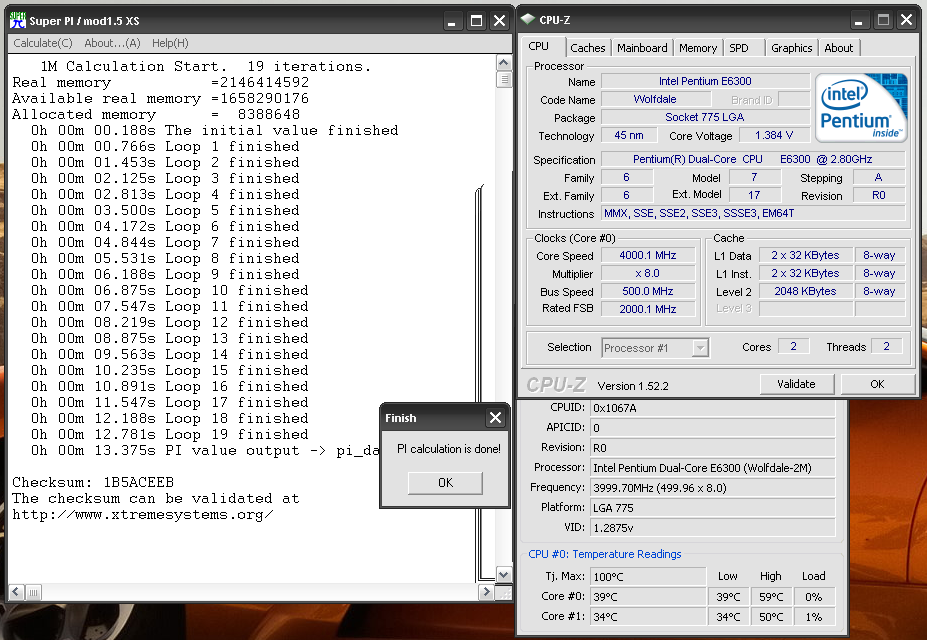
Task: Switch to the Memory tab in CPU-Z
Action: [698, 48]
